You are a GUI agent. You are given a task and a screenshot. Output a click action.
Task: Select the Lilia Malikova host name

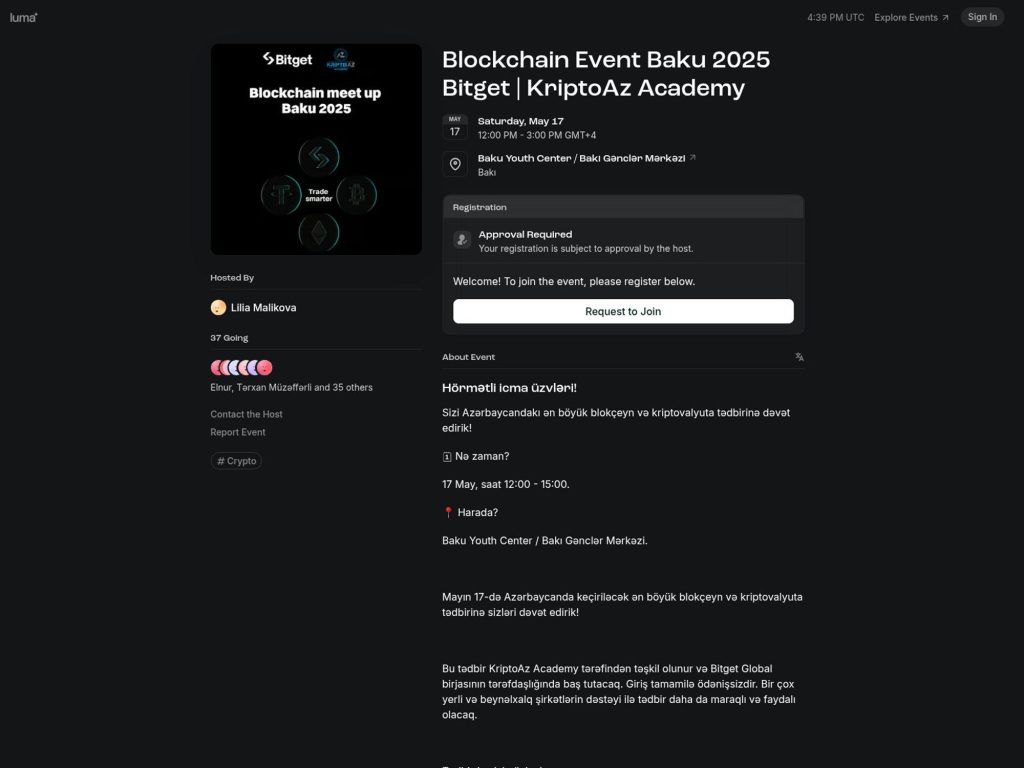pyautogui.click(x=264, y=307)
